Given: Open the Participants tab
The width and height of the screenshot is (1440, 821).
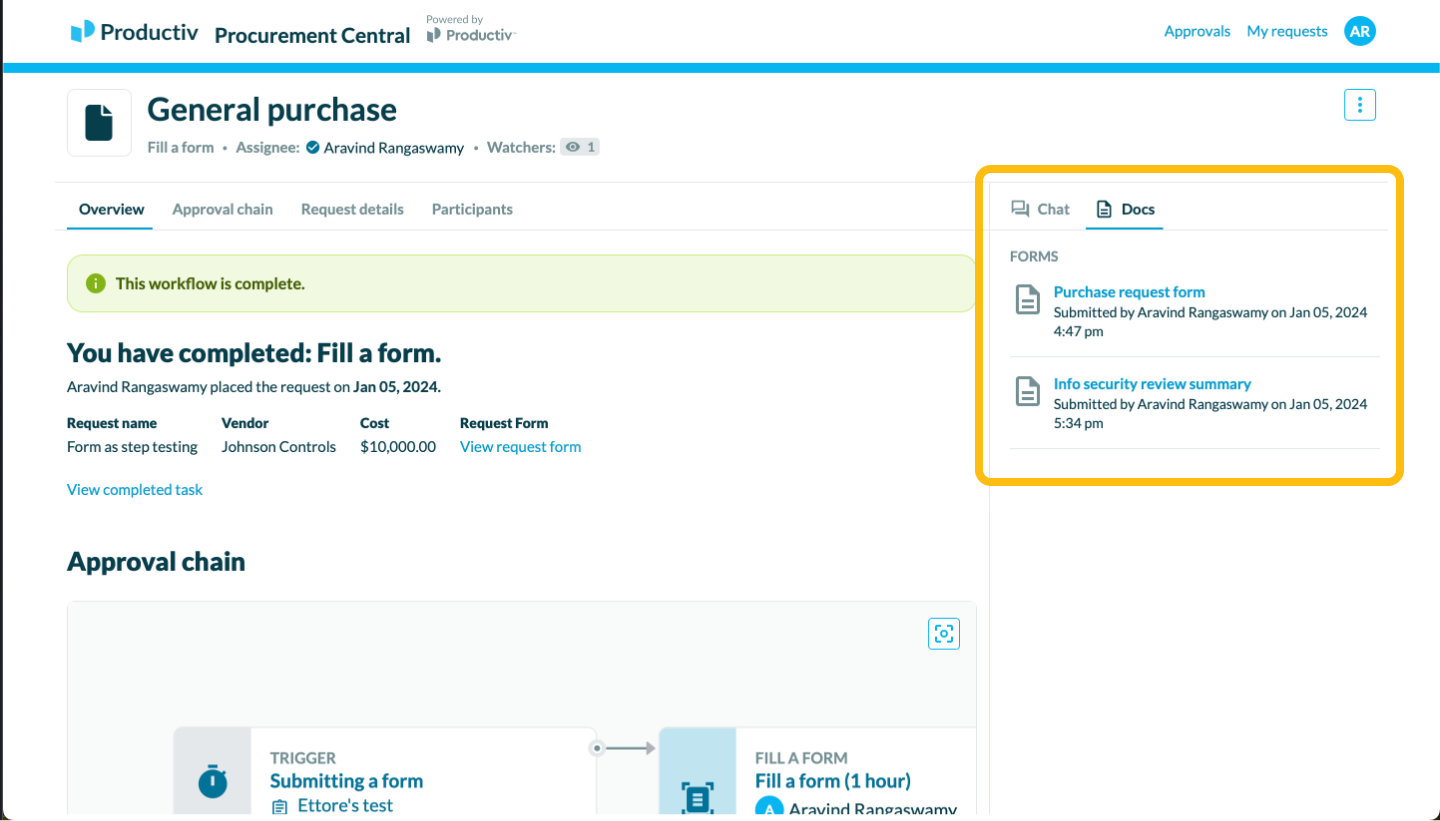Looking at the screenshot, I should click(472, 209).
